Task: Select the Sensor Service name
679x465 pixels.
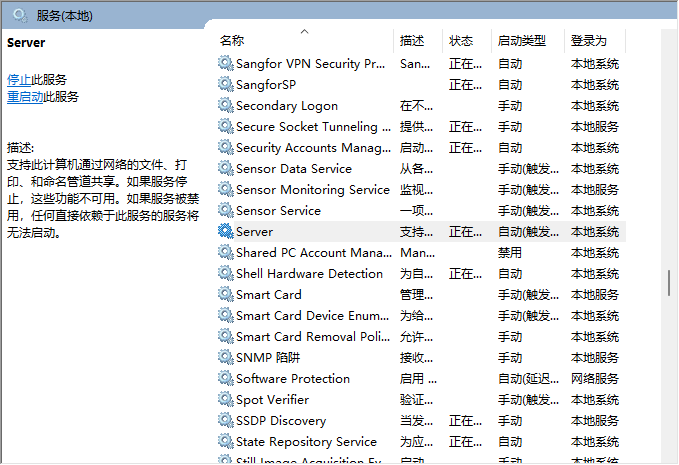Action: (278, 211)
